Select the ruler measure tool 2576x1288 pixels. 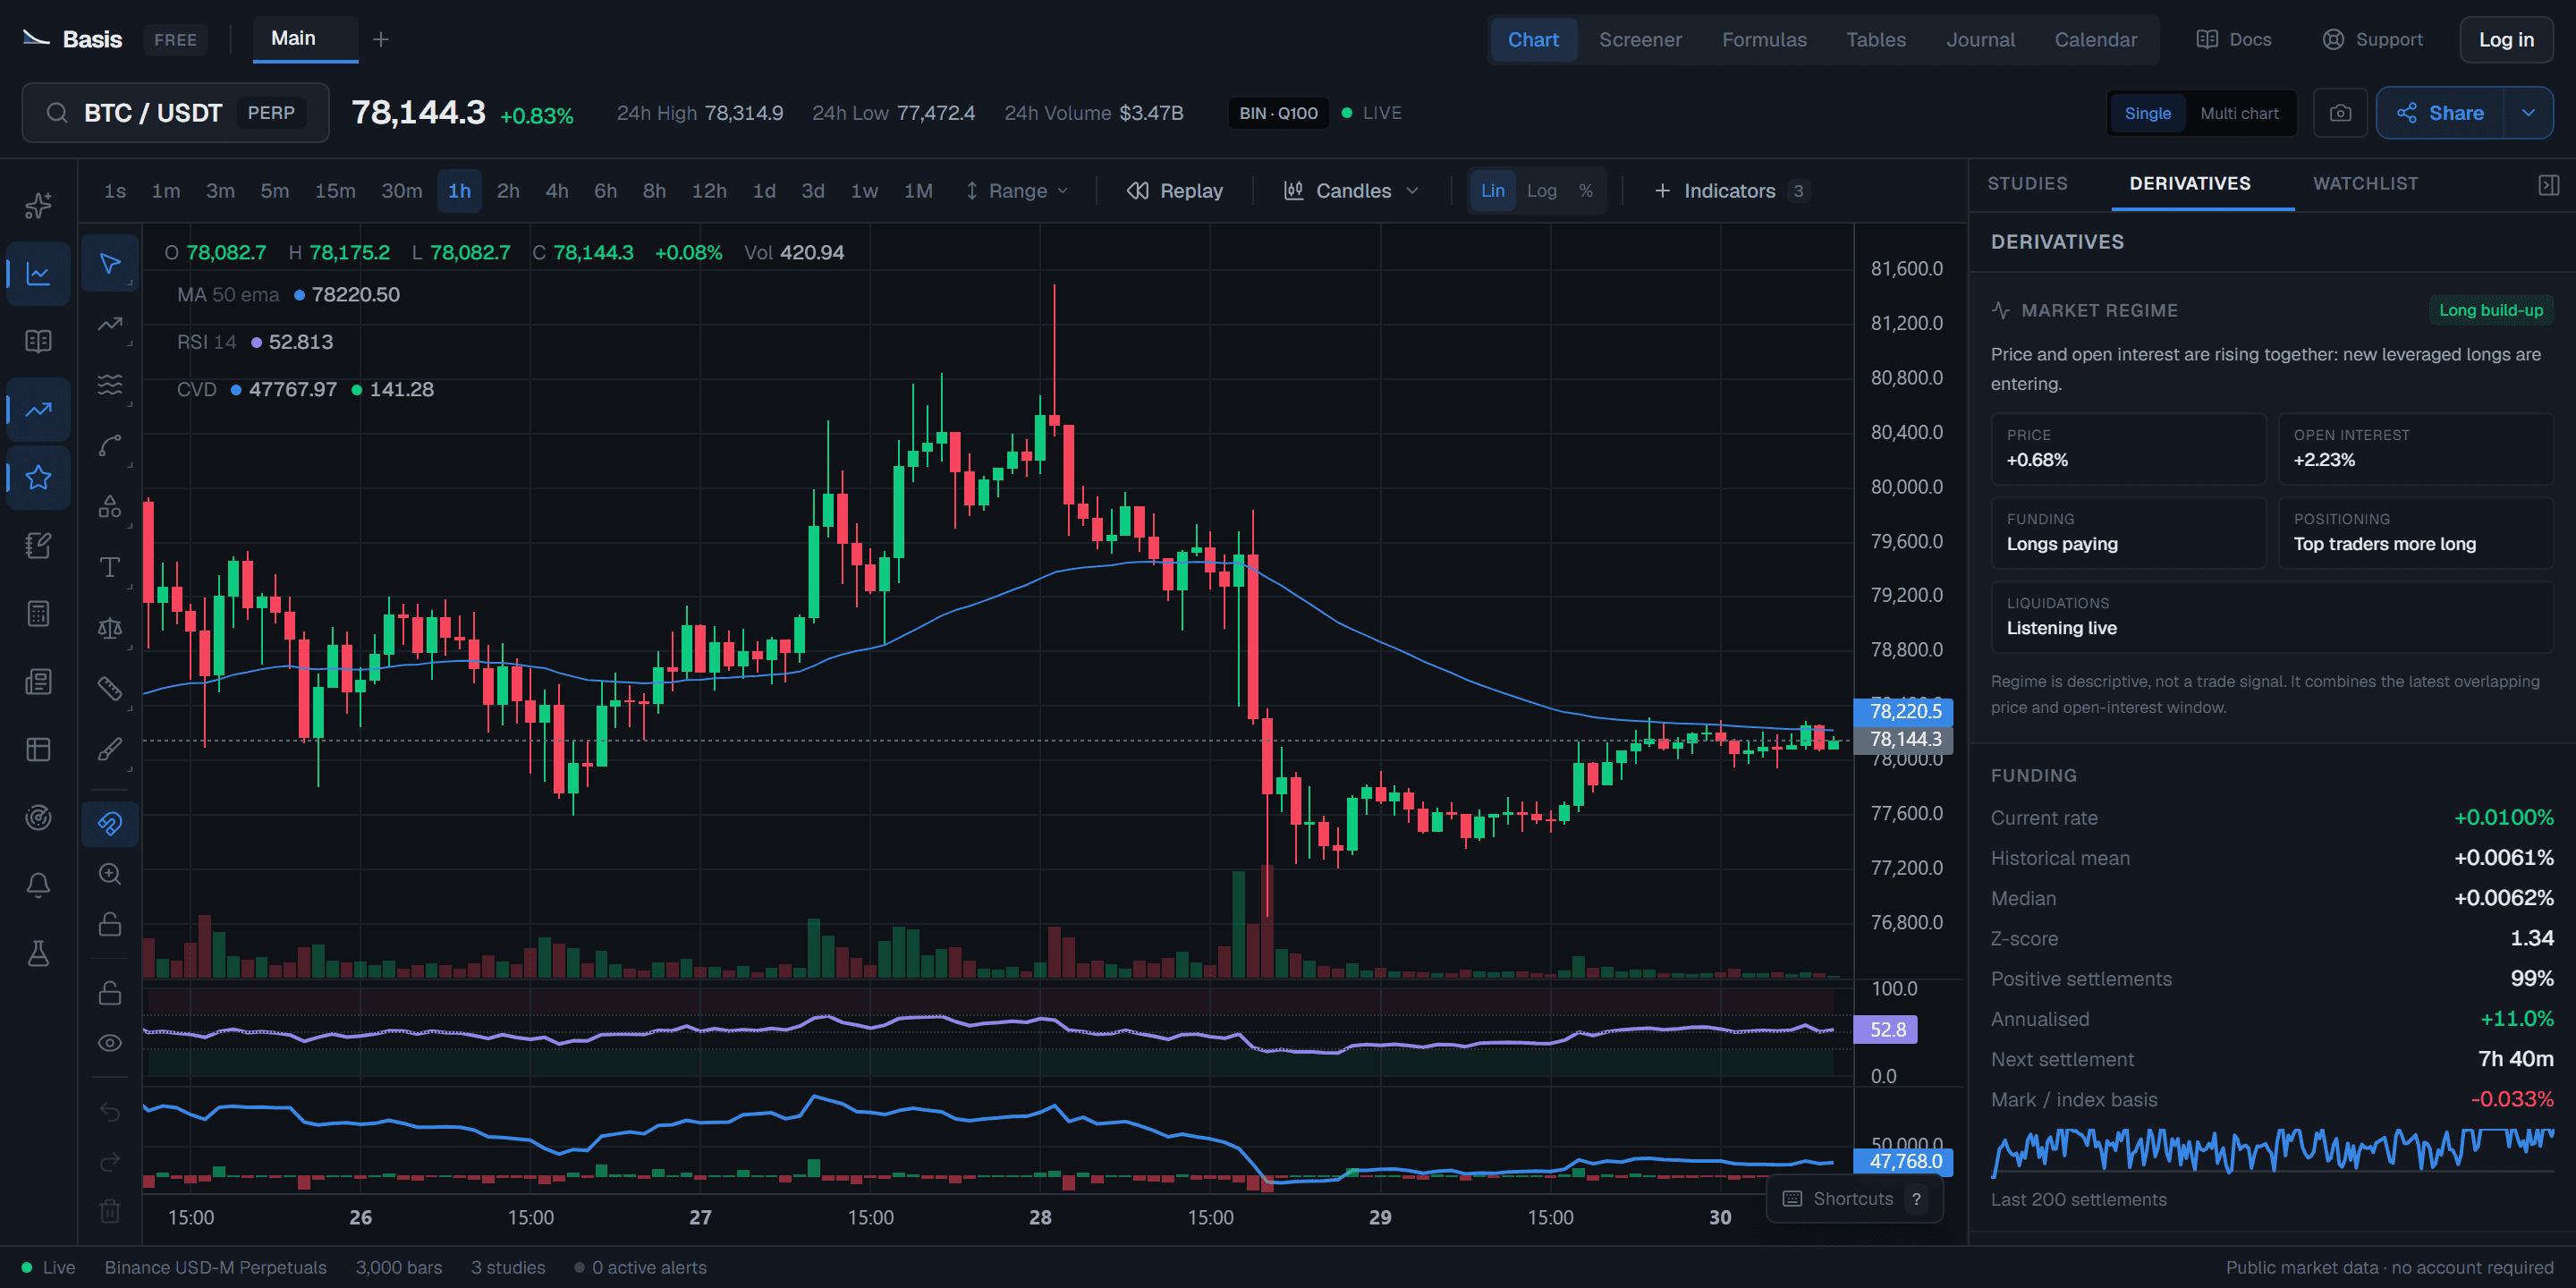(110, 689)
